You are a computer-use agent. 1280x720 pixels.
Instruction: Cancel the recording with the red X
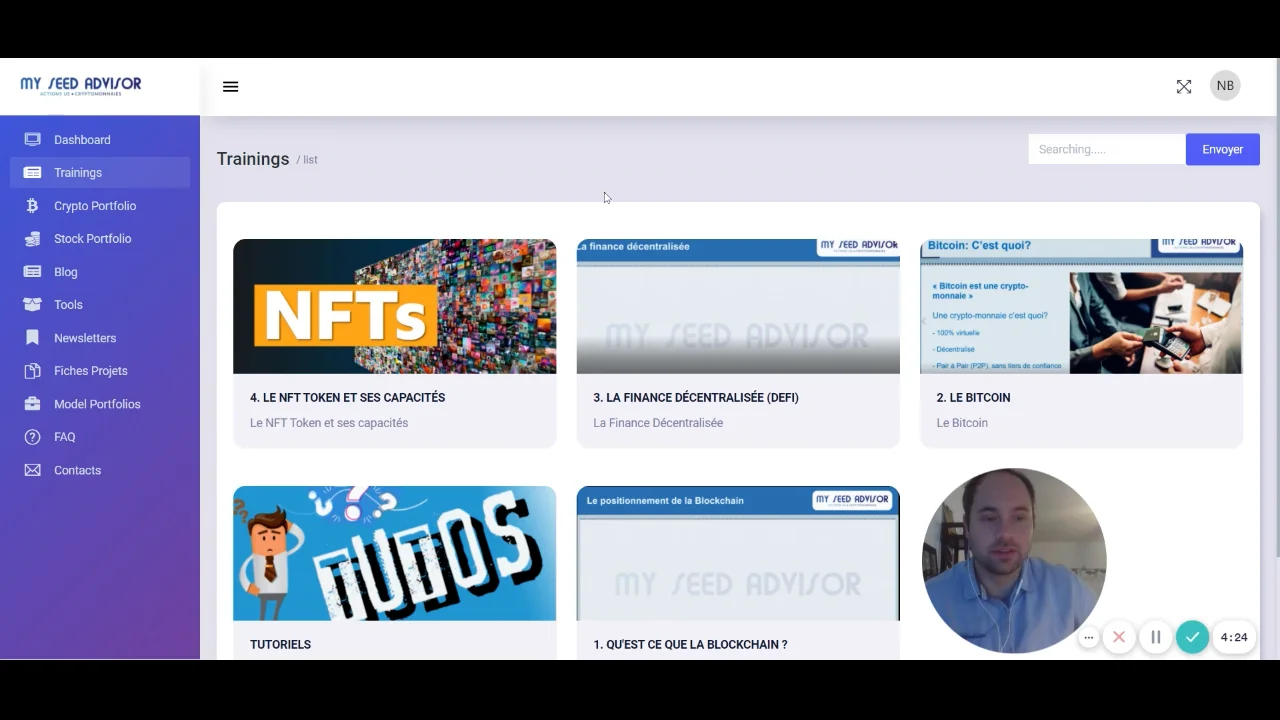point(1119,637)
